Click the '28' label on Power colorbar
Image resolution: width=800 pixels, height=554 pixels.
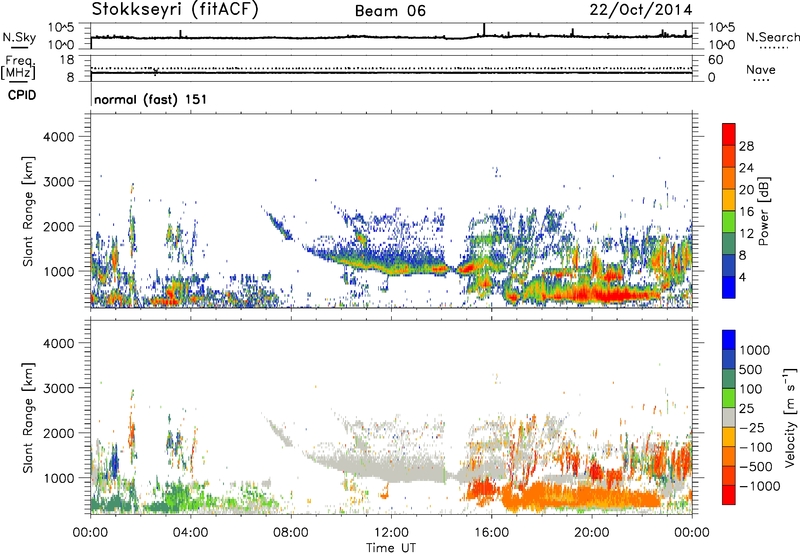pos(746,146)
